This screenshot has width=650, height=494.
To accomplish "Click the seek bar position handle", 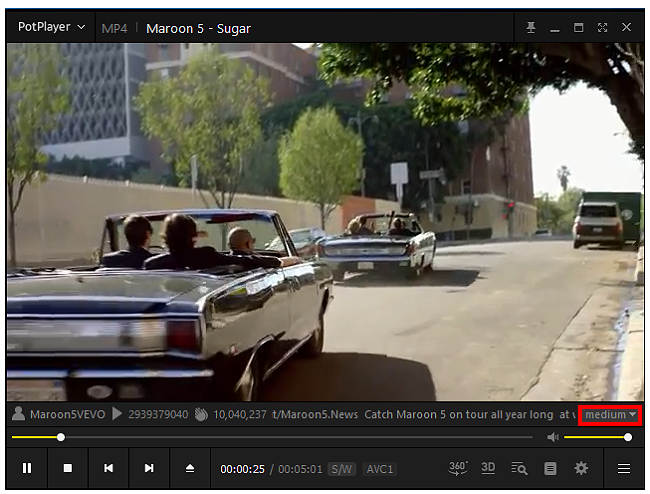I will (x=61, y=437).
